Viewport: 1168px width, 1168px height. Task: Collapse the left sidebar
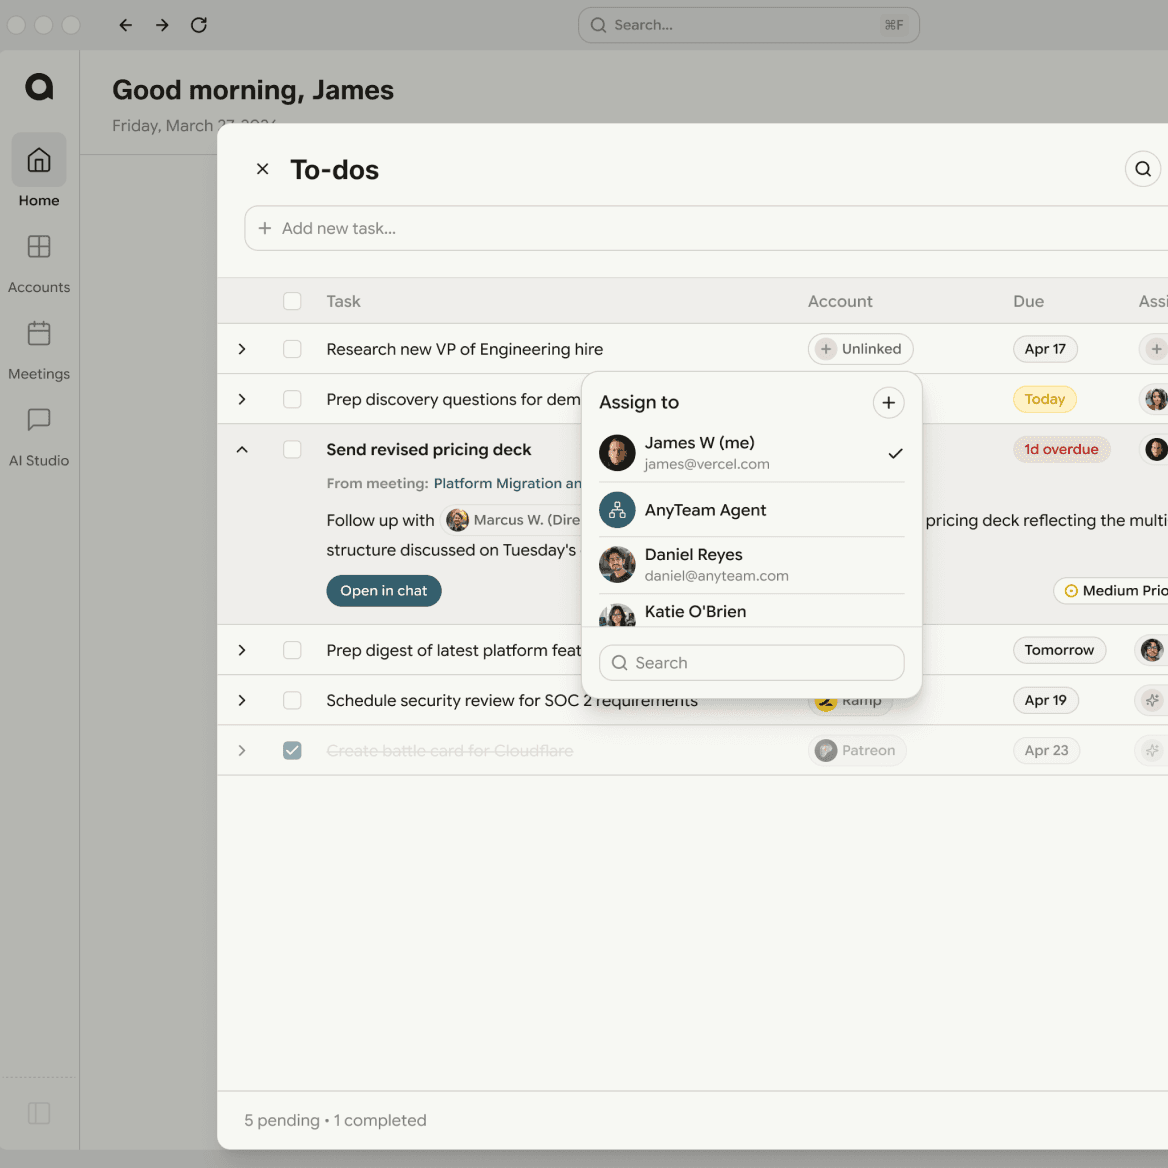tap(39, 1112)
